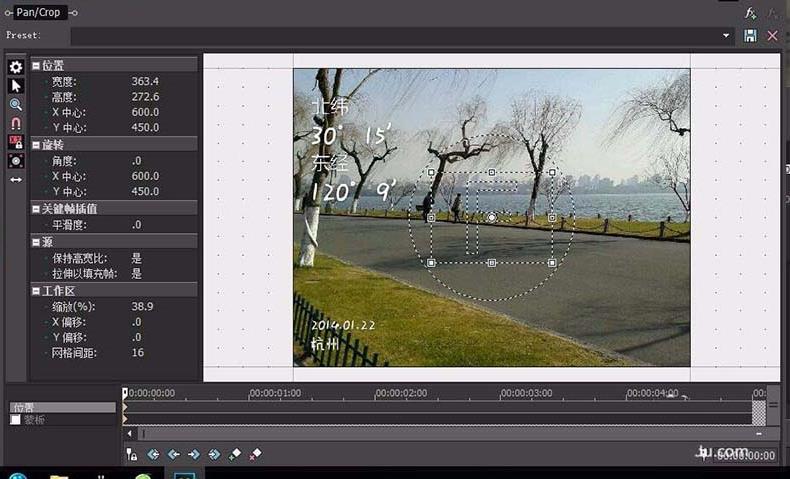Click the 角度 value .0

click(x=137, y=161)
